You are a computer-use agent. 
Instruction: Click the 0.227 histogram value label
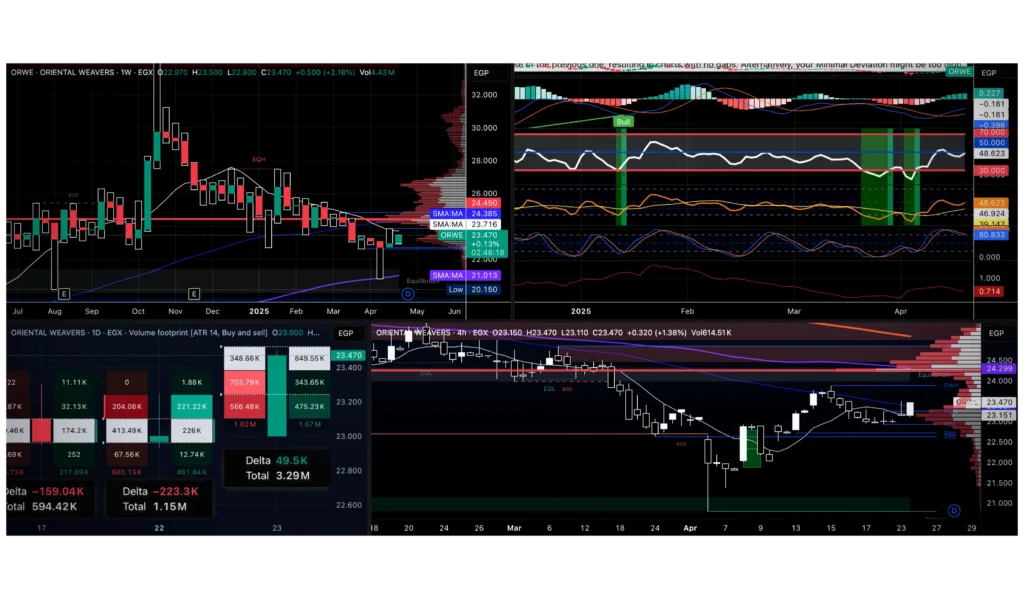[x=989, y=93]
